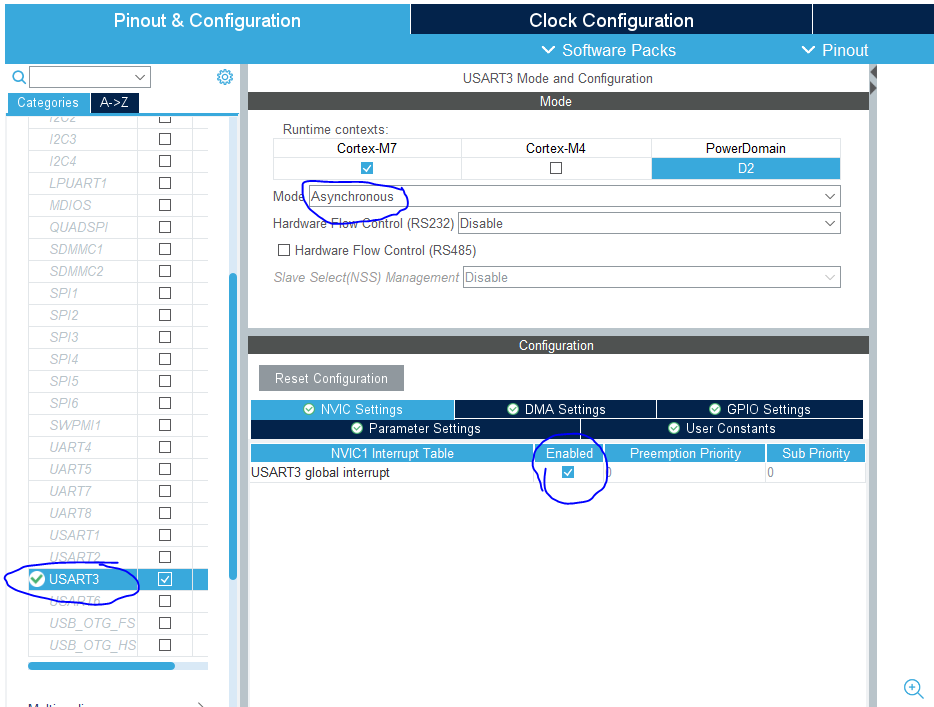The height and width of the screenshot is (707, 934).
Task: Open Hardware Flow Control (RS232) dropdown
Action: (649, 223)
